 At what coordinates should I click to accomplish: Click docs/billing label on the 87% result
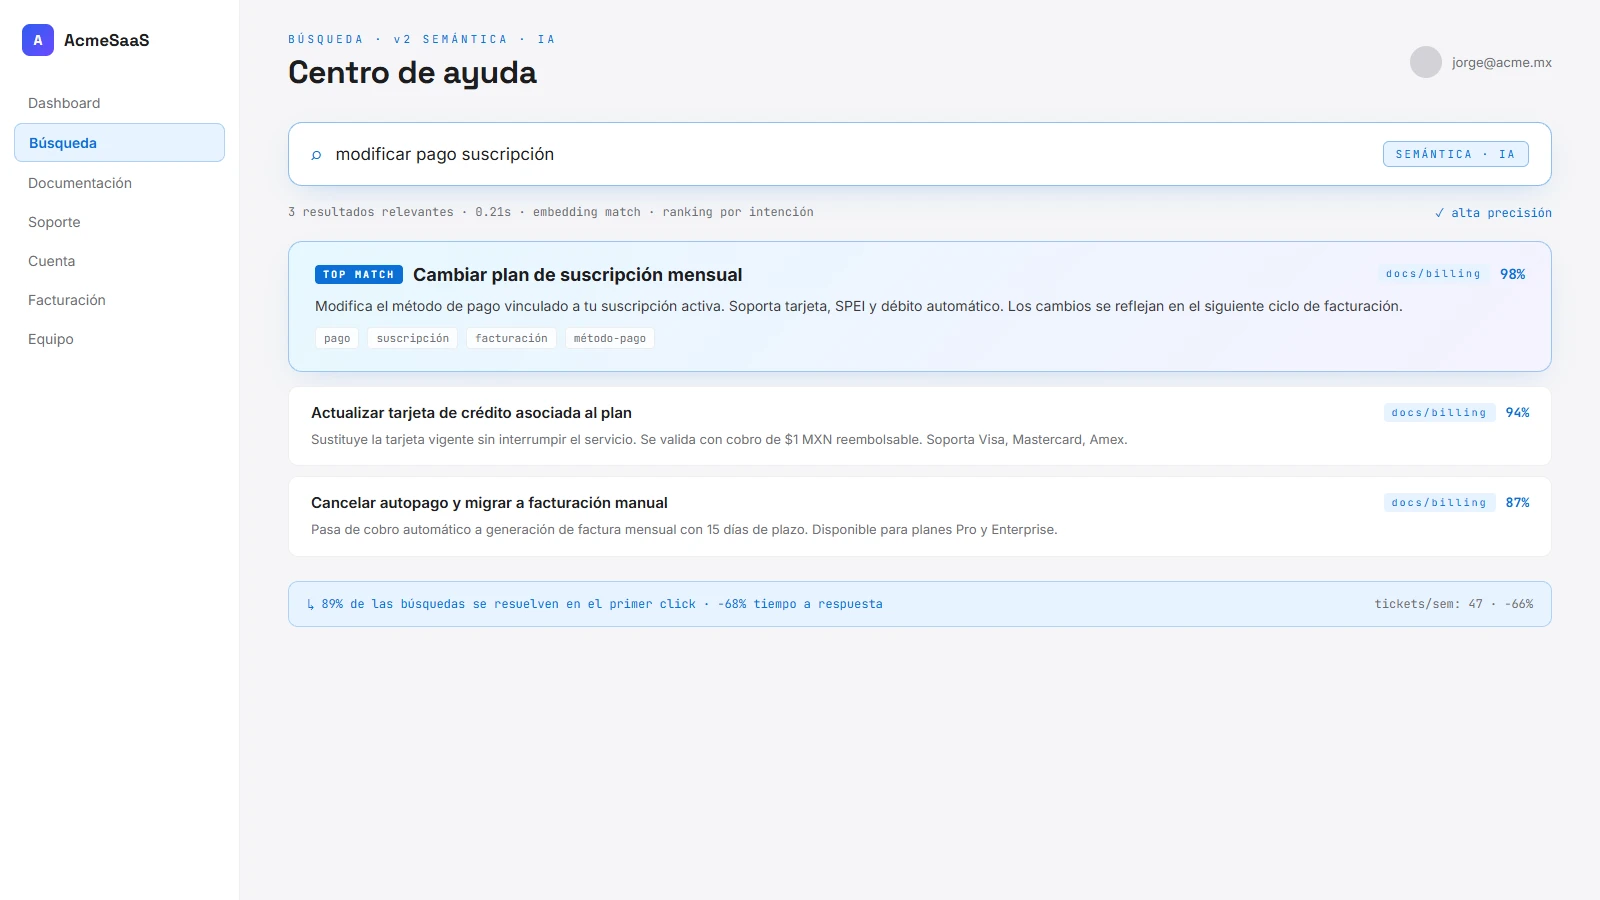pos(1439,503)
